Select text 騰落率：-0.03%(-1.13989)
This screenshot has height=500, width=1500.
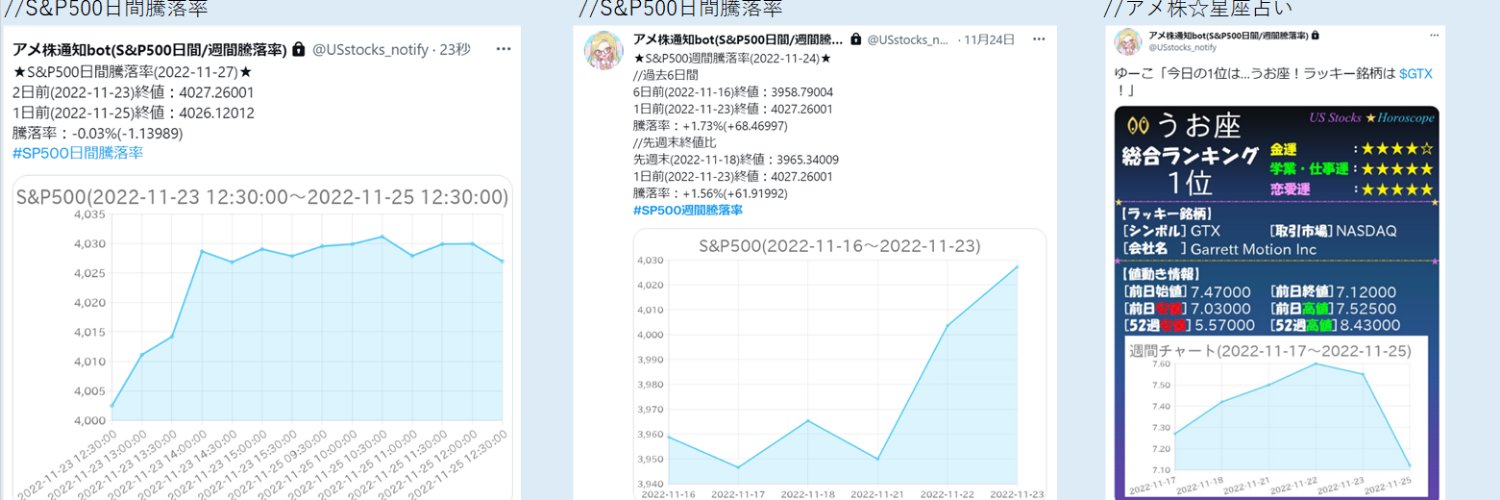pos(98,133)
